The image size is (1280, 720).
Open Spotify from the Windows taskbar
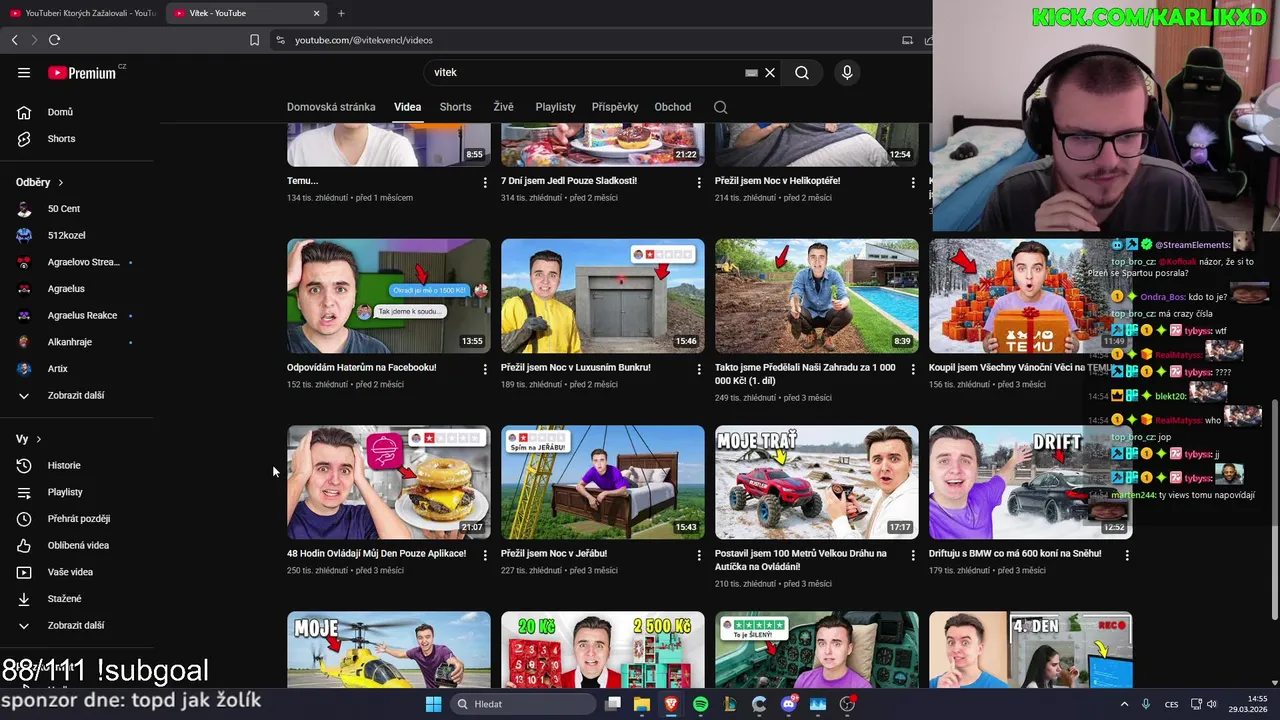700,704
